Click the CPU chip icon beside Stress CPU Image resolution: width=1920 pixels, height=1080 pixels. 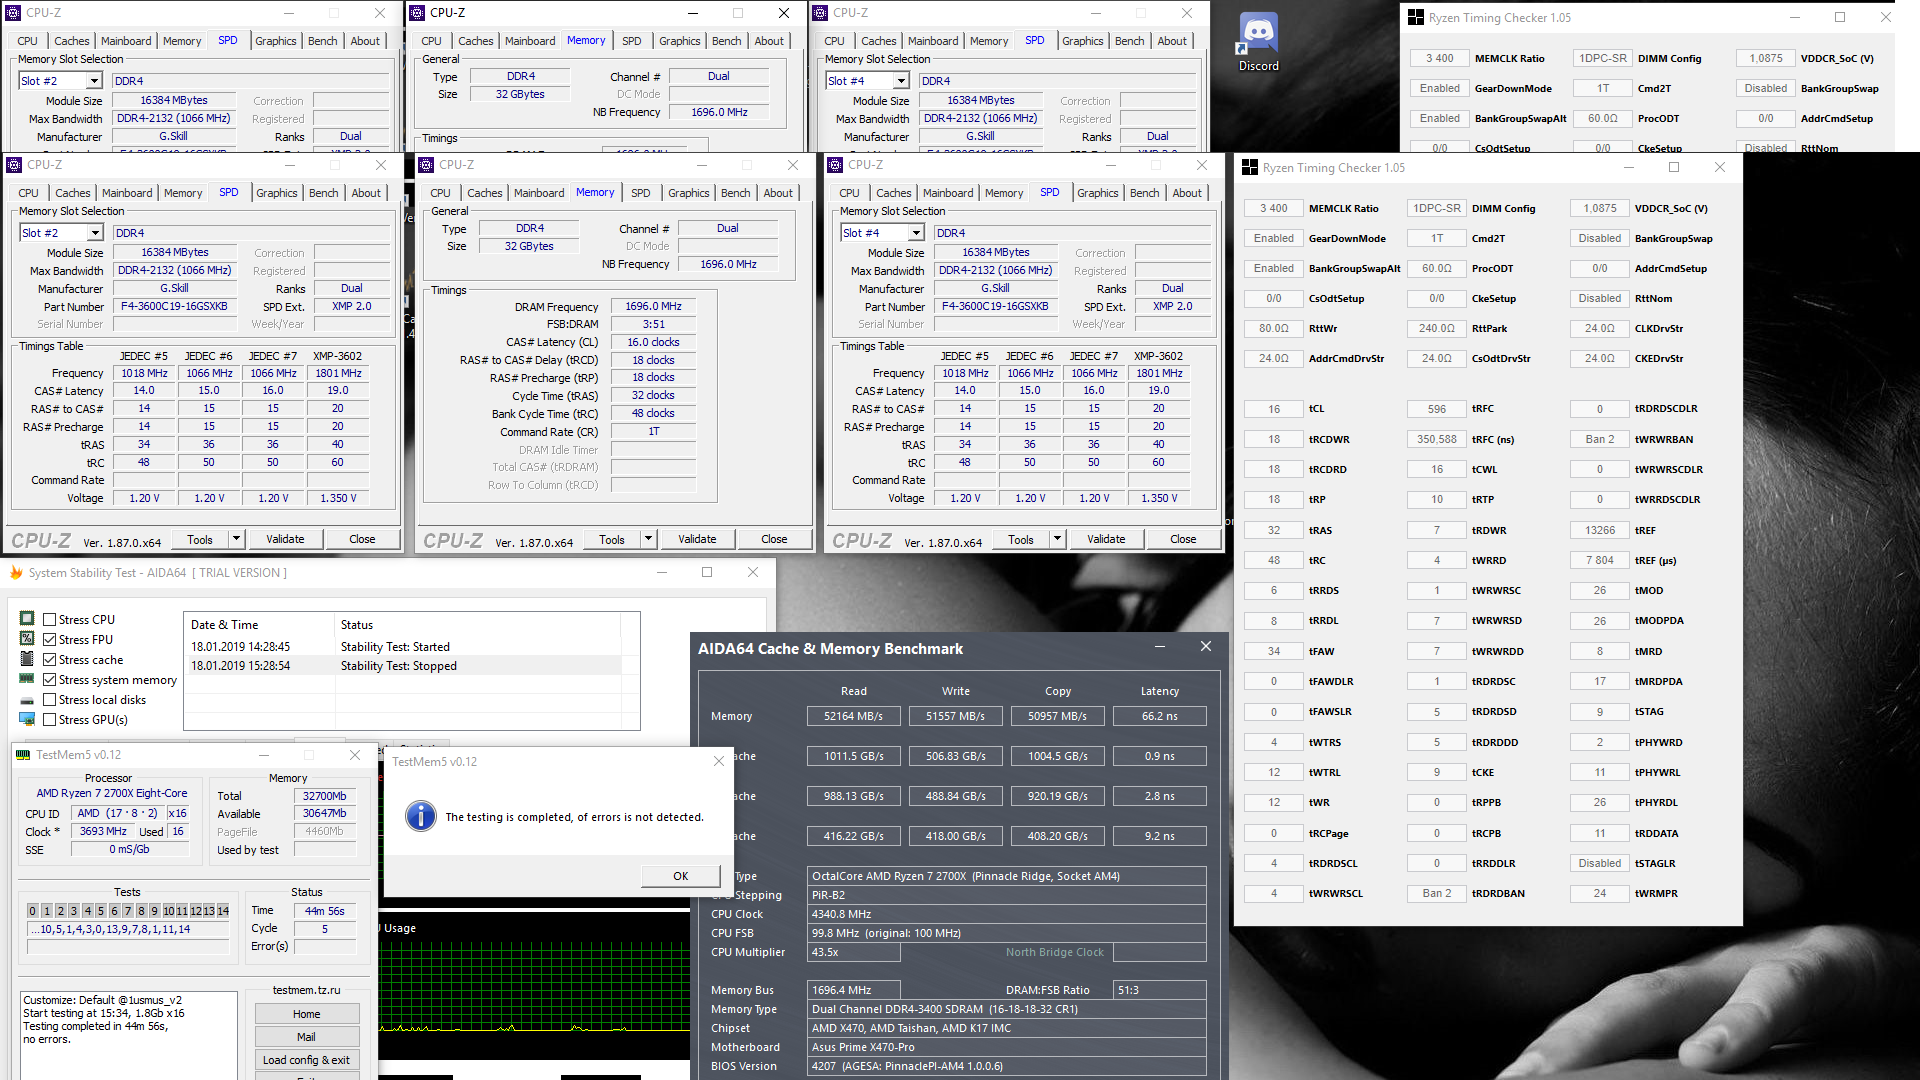pos(27,619)
